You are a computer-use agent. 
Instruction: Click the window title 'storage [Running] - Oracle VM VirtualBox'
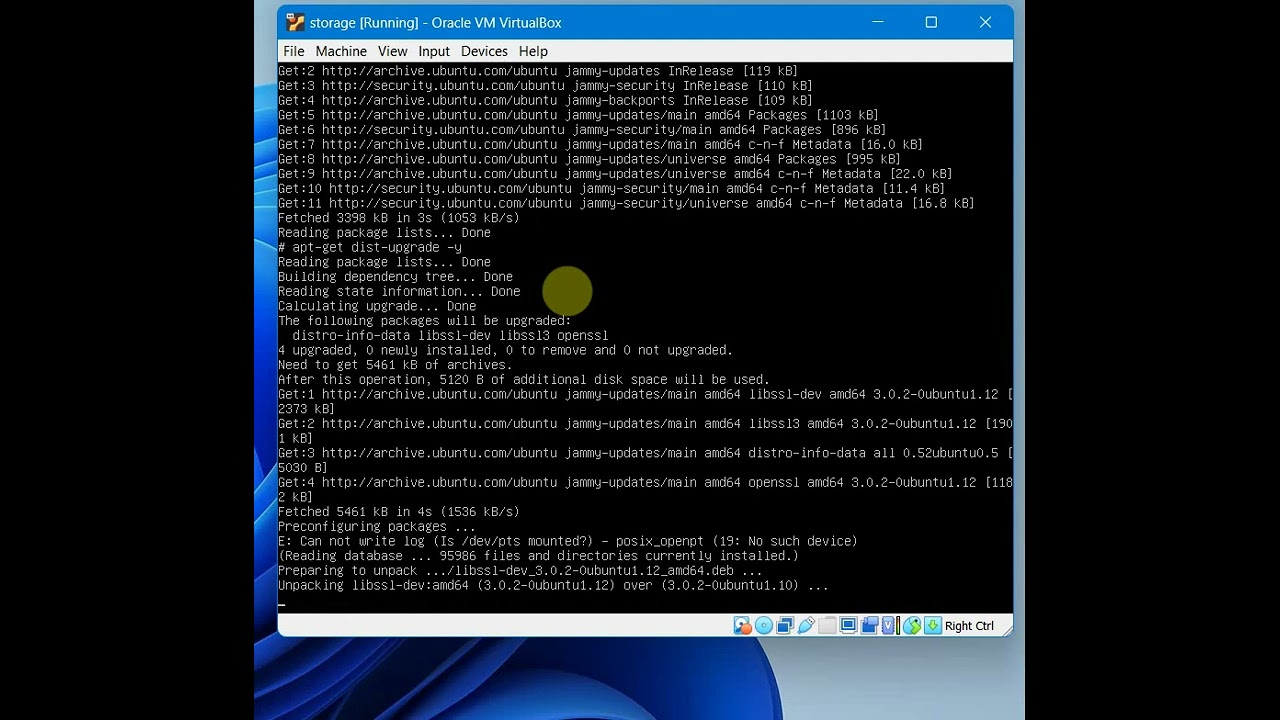tap(435, 22)
